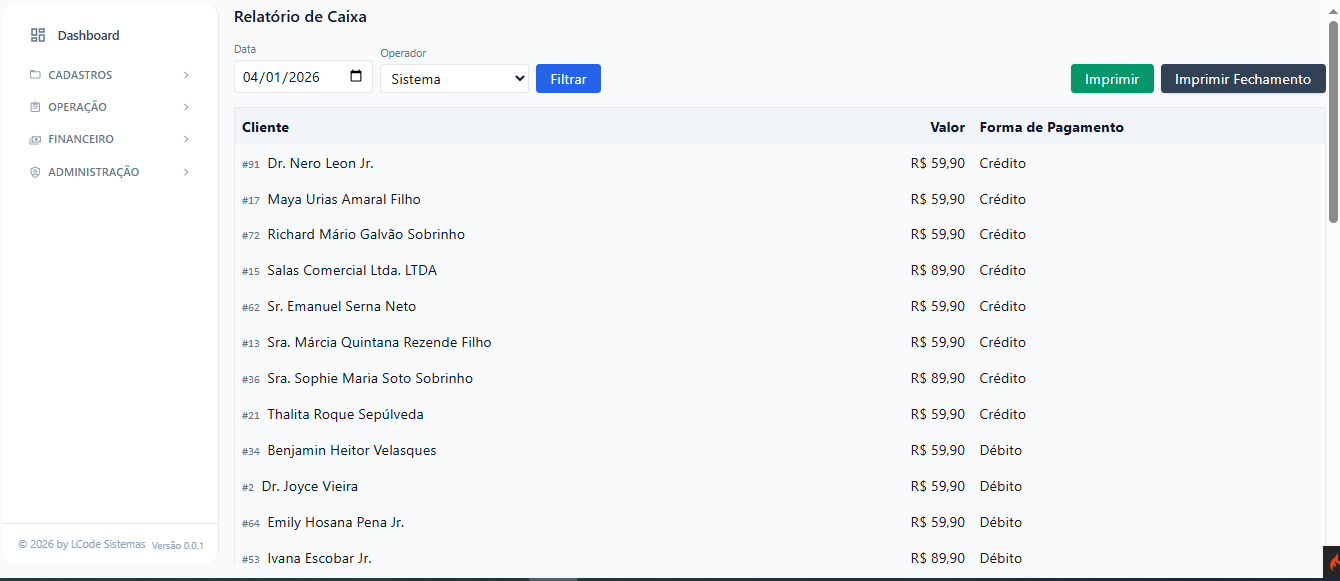Click the Cadastros folder icon
Image resolution: width=1340 pixels, height=581 pixels.
tap(35, 75)
